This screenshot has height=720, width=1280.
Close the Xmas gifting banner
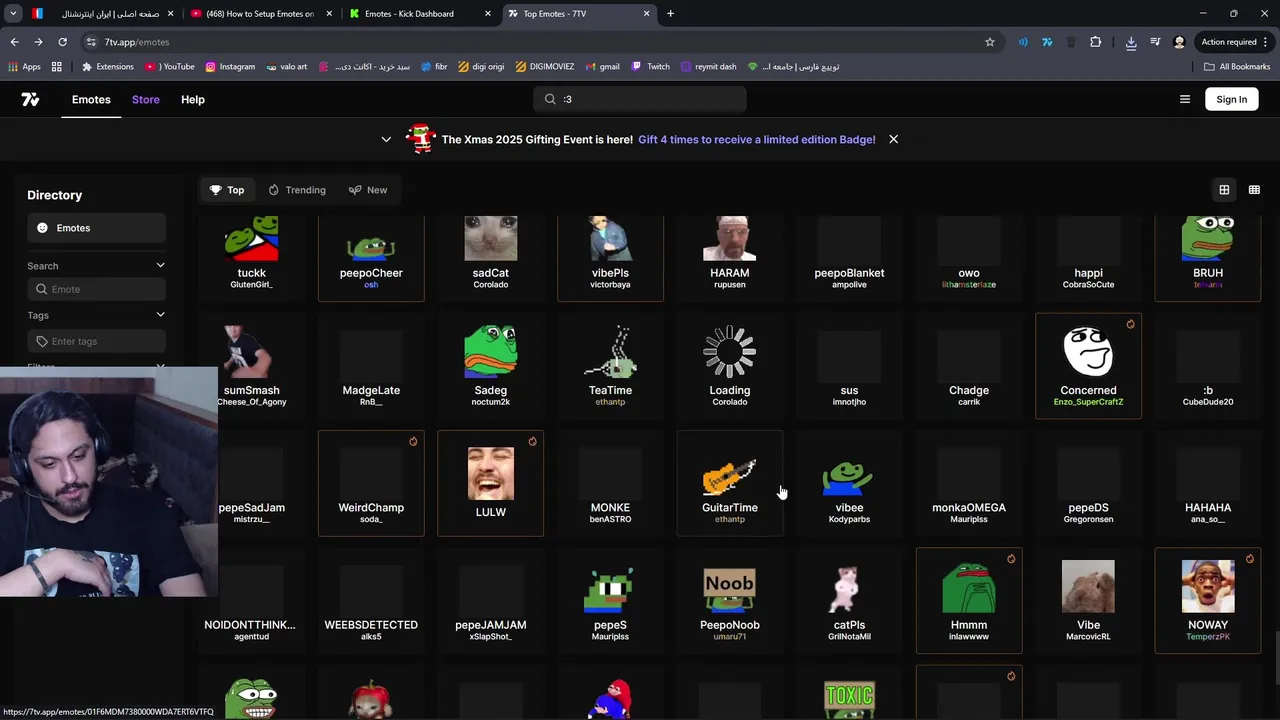tap(893, 139)
